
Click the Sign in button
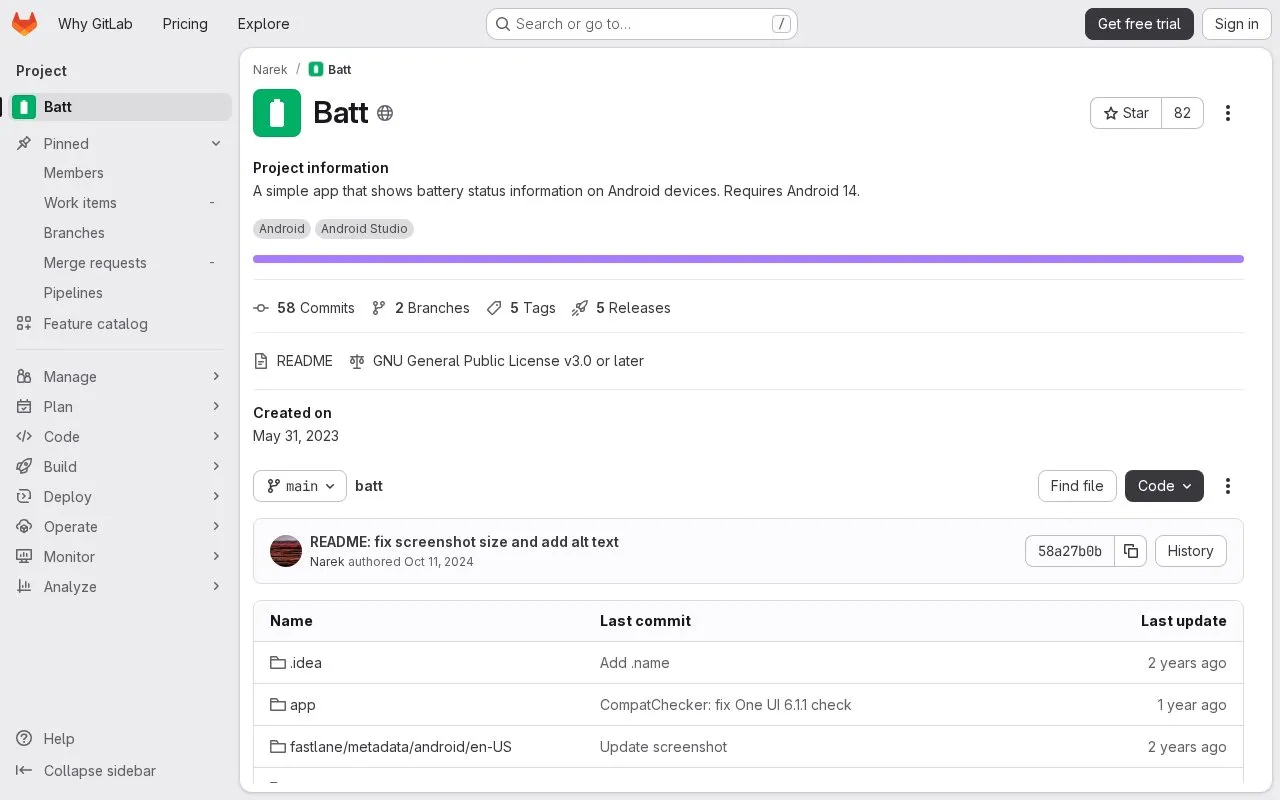1237,24
